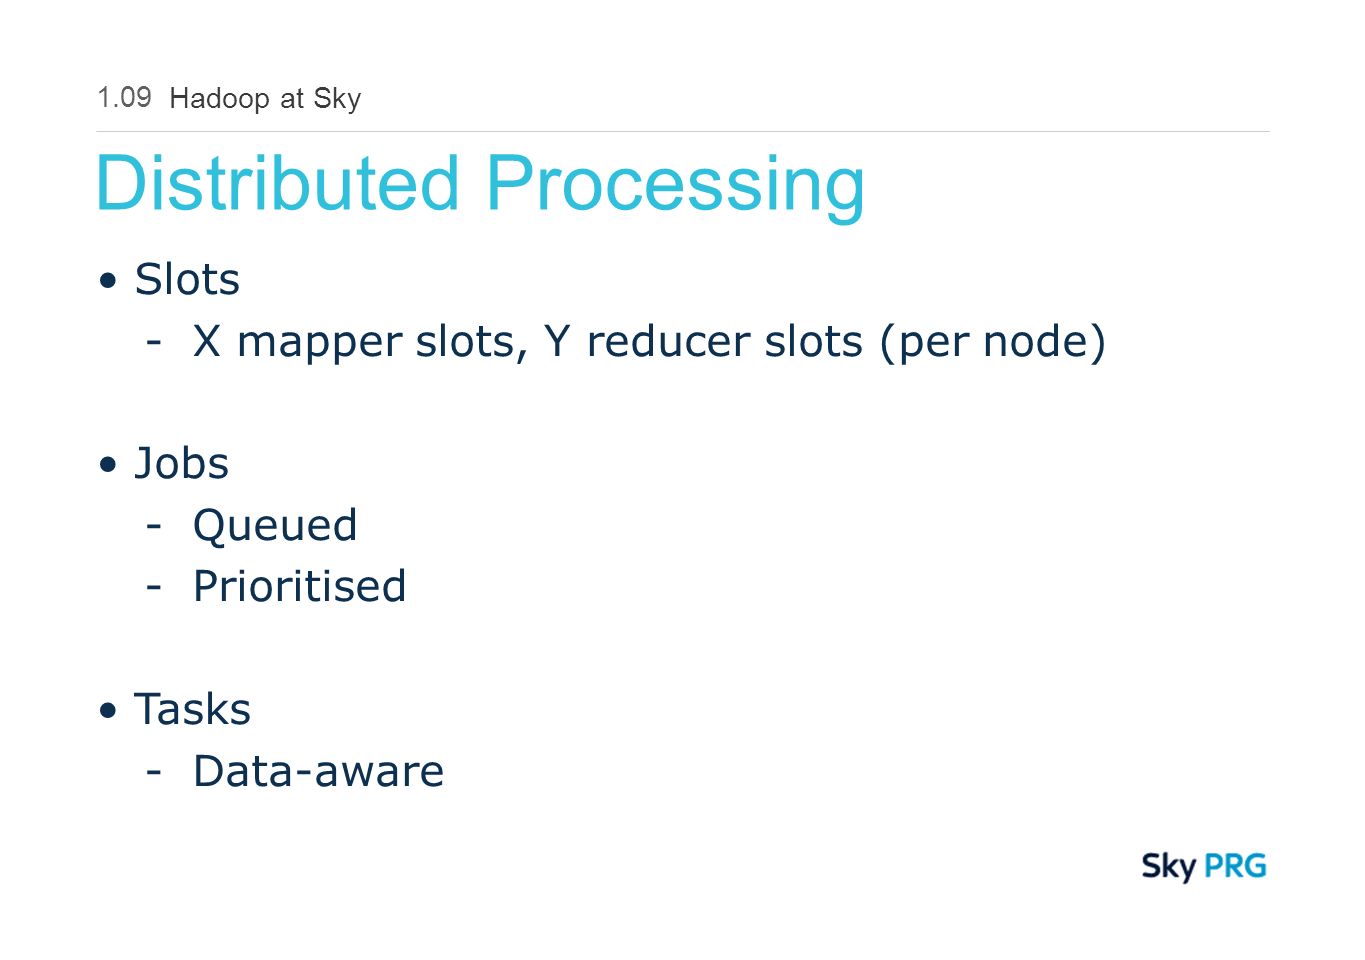Click the Prioritised sub-bullet
The image size is (1365, 960).
pyautogui.click(x=299, y=586)
